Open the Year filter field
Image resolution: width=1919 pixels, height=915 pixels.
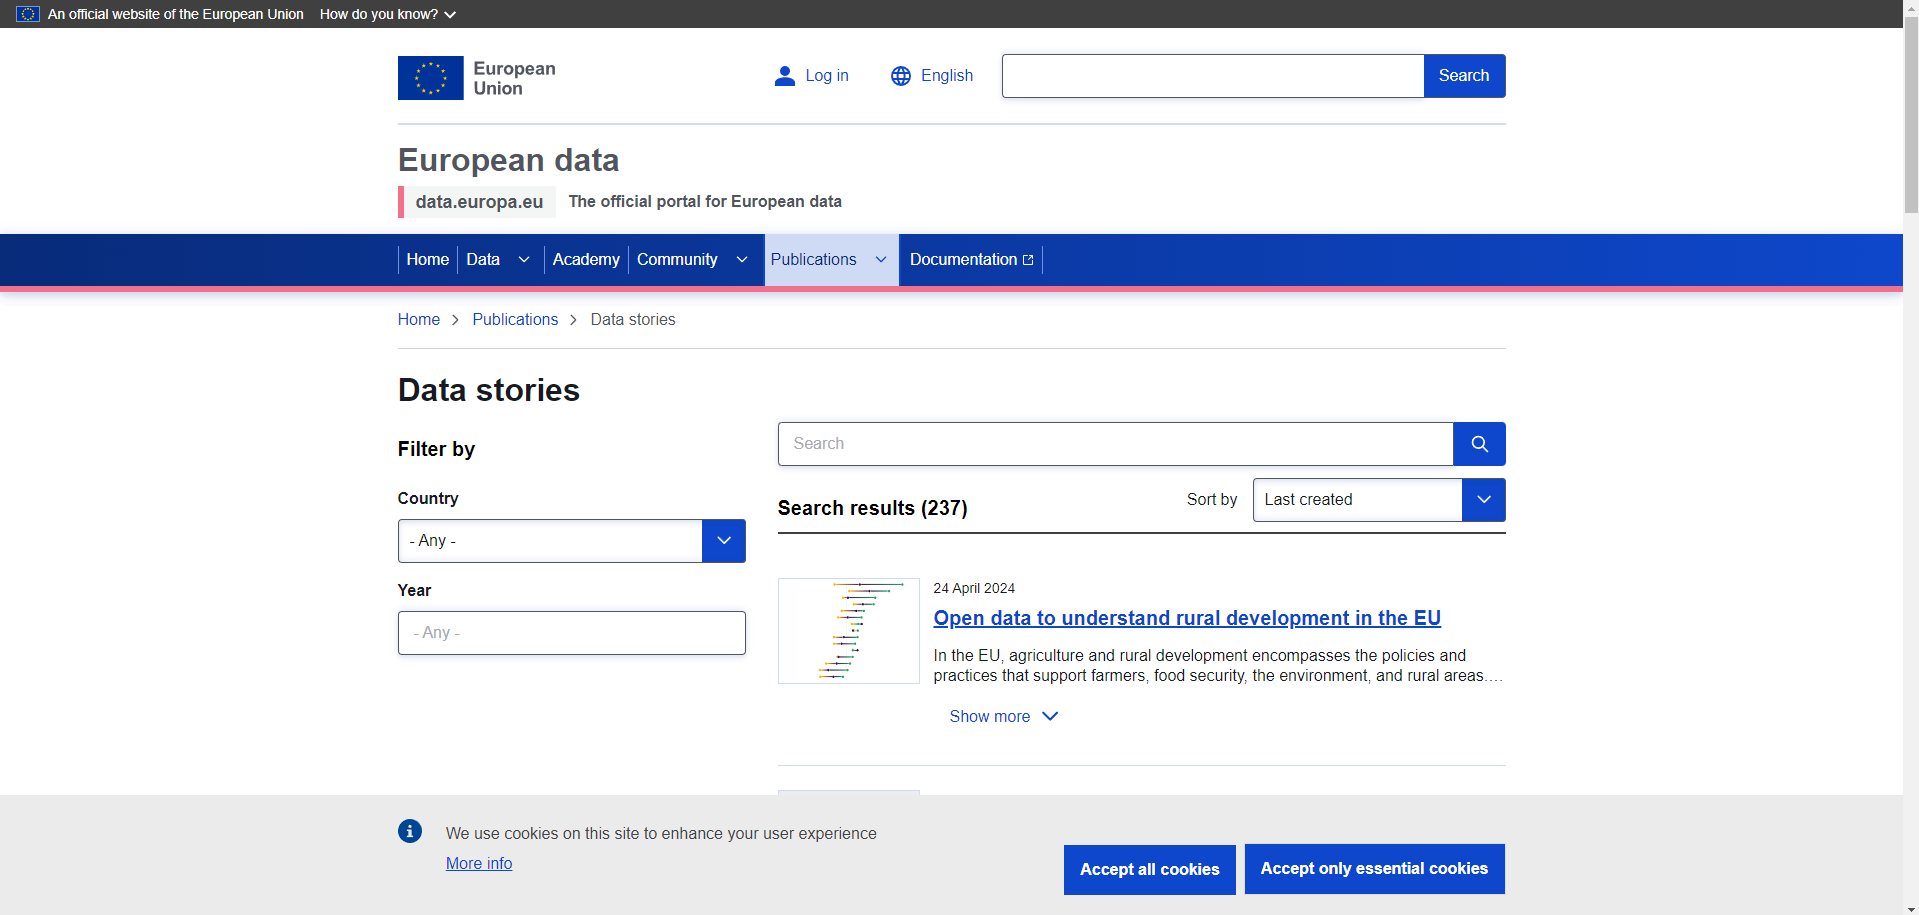coord(572,633)
